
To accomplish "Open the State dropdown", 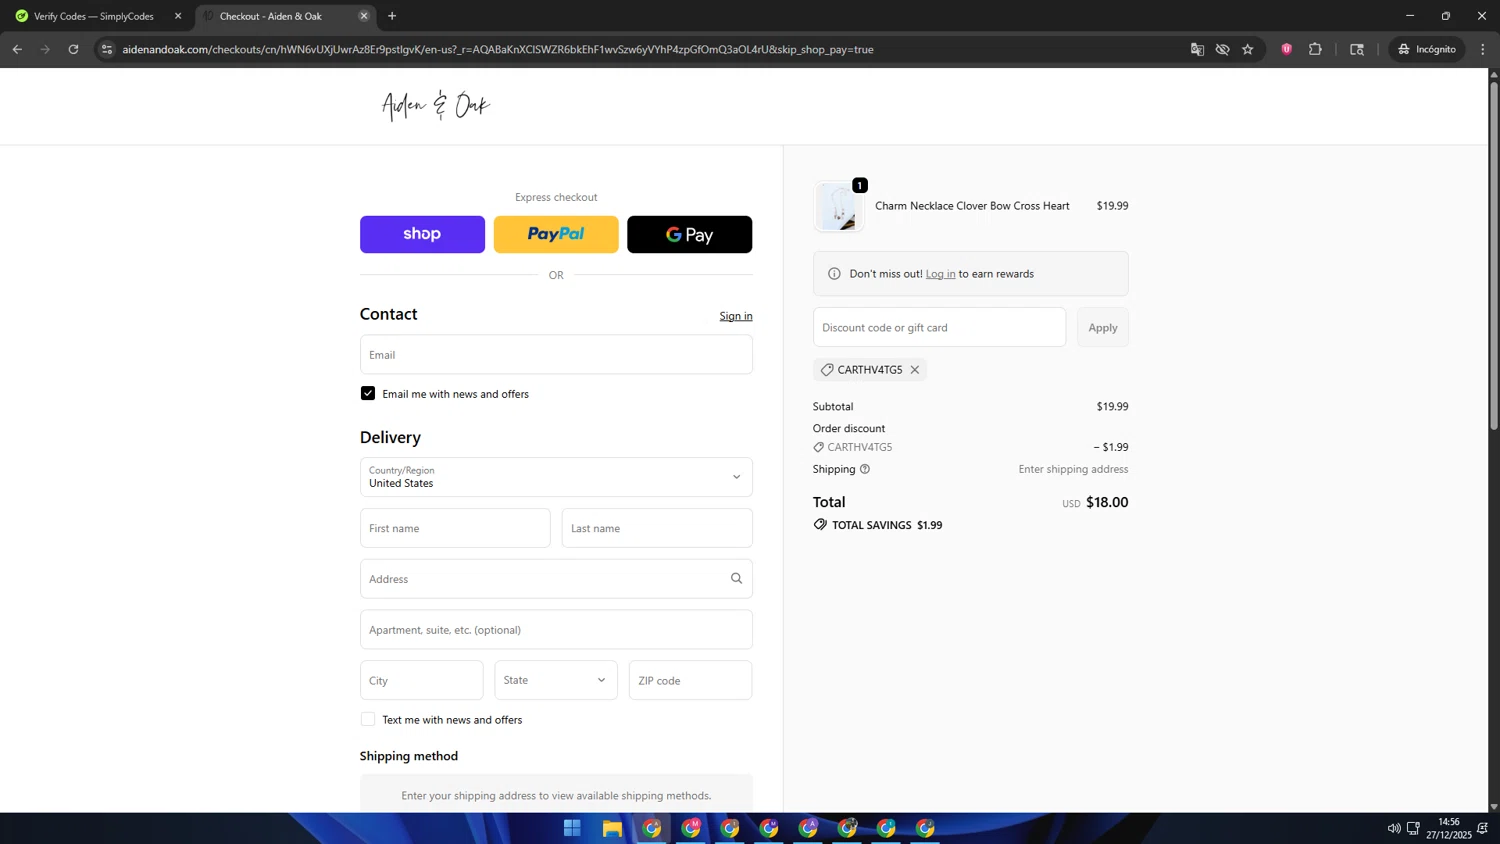I will tap(556, 680).
